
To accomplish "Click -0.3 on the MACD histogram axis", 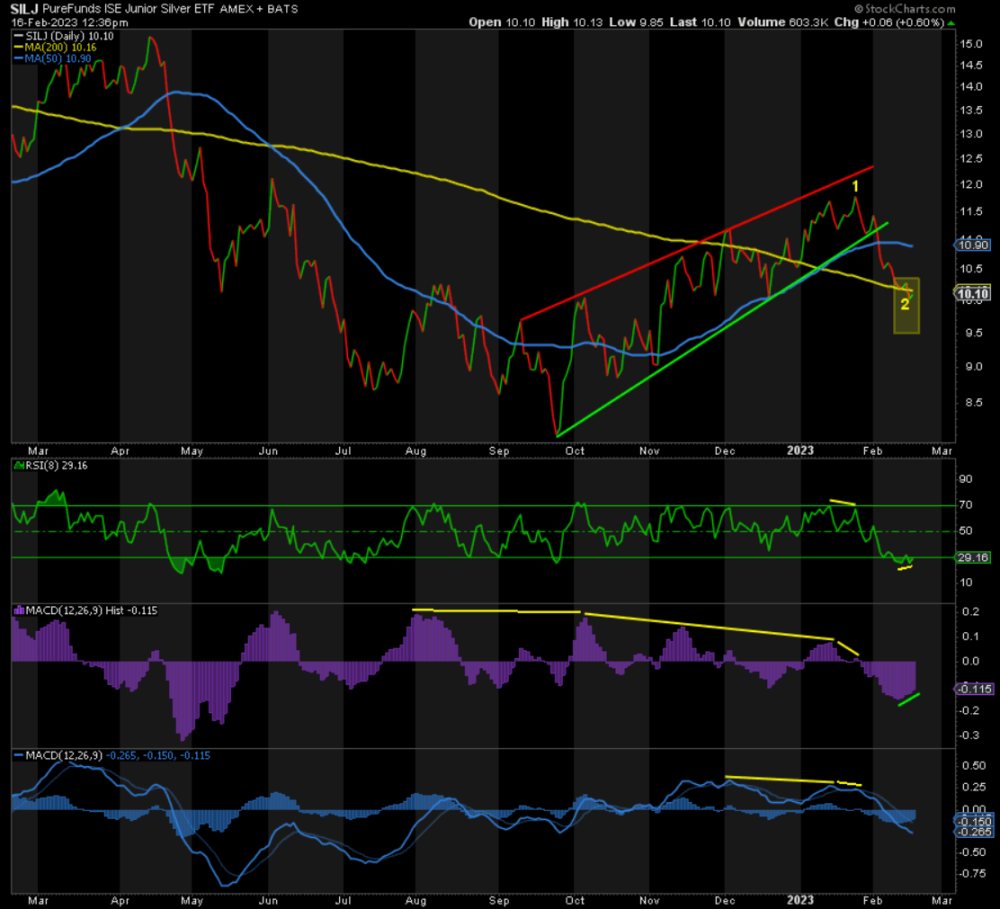I will tap(969, 735).
